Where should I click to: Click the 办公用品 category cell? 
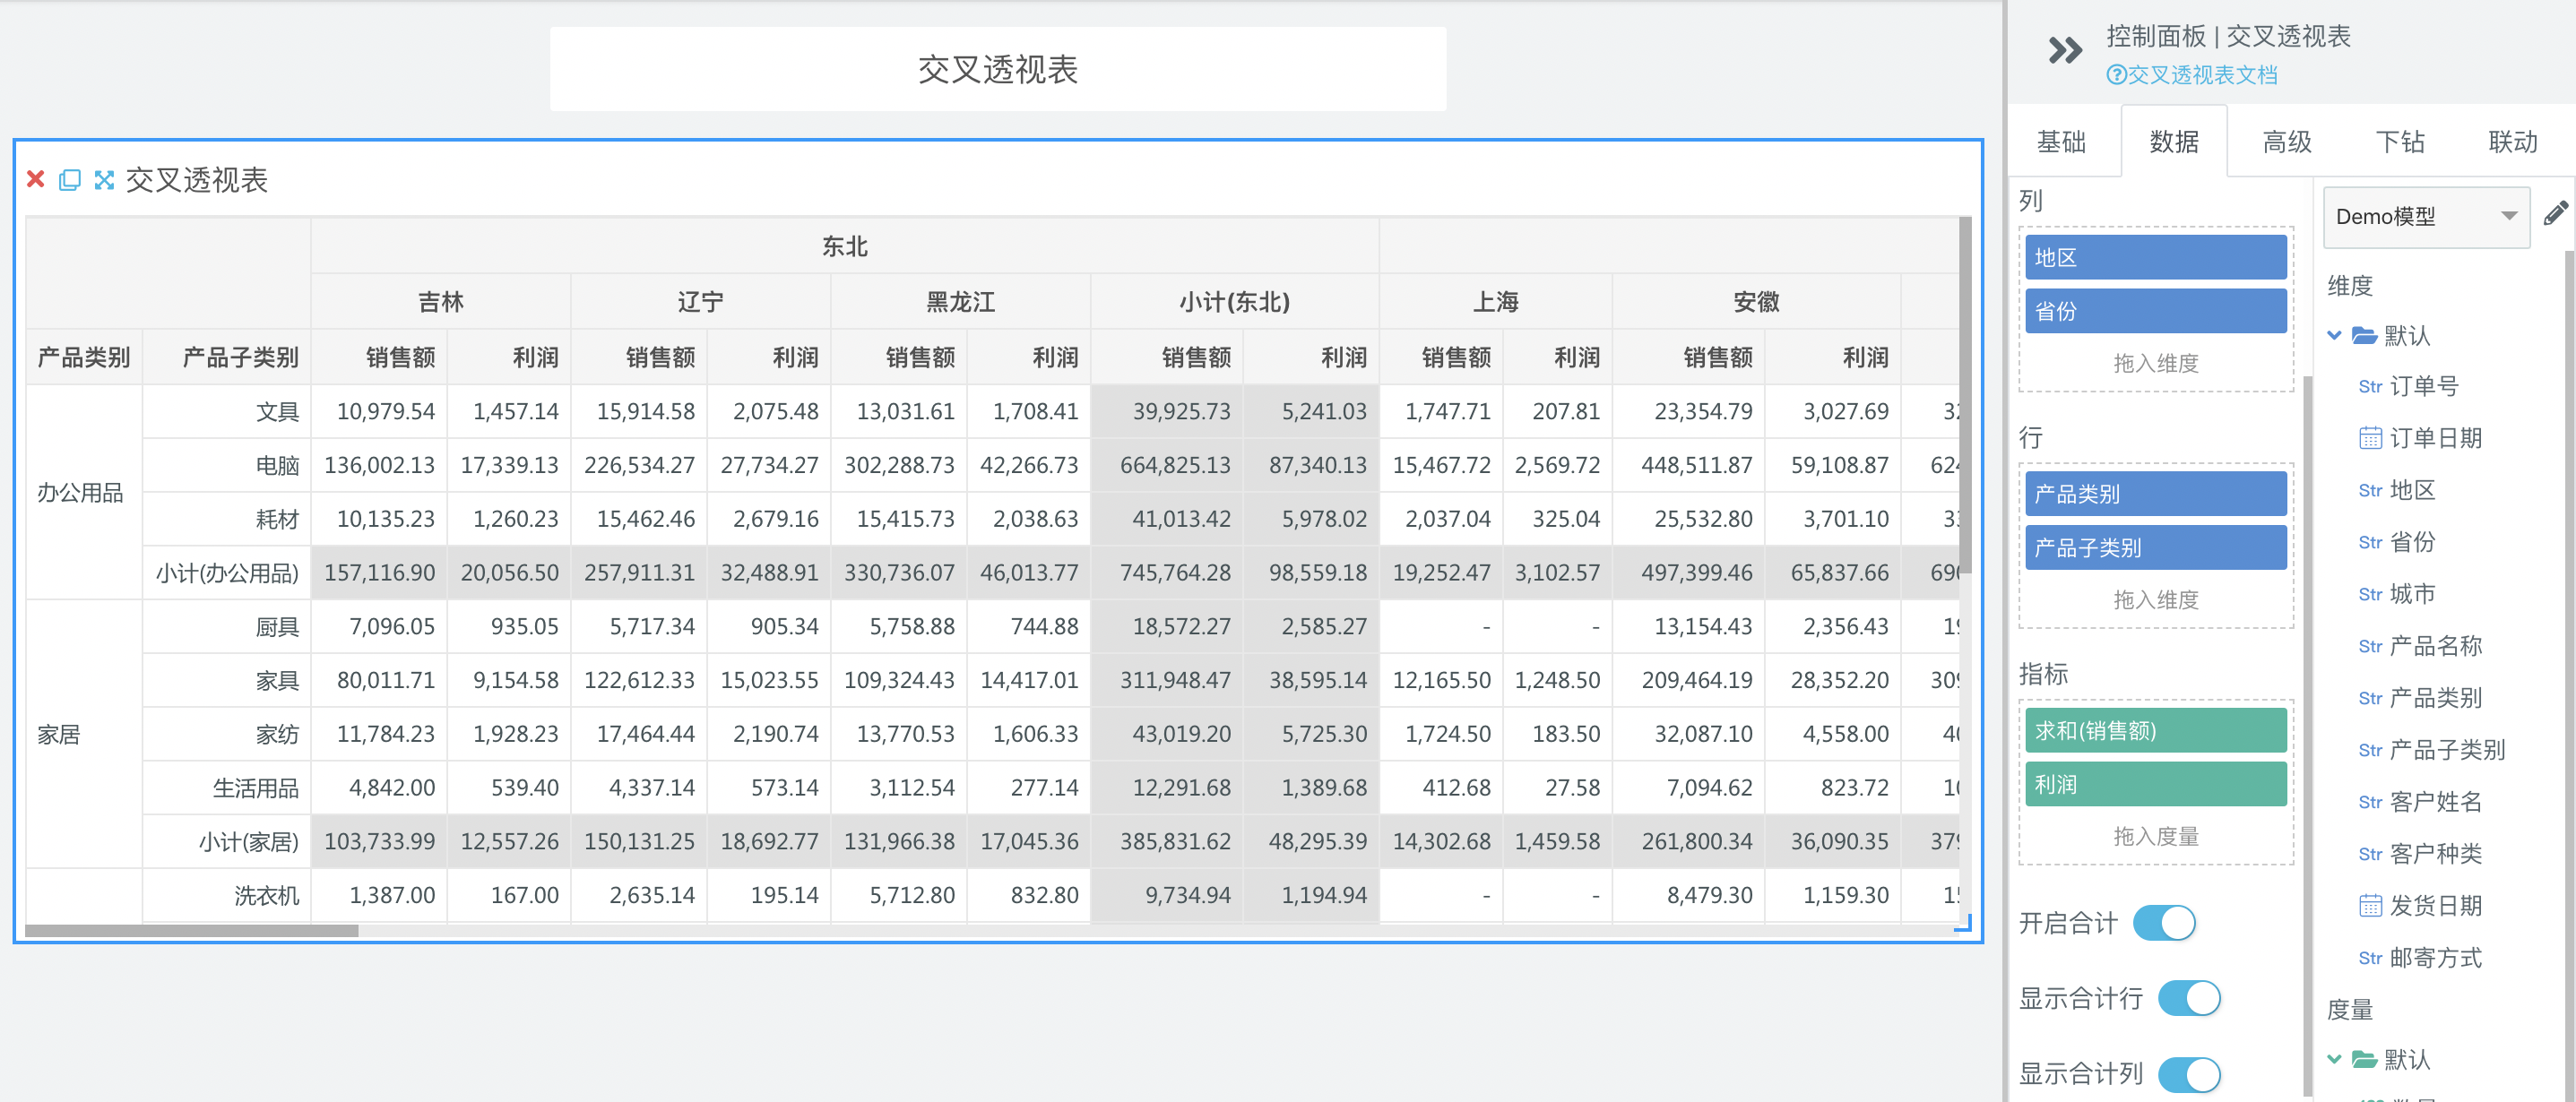click(x=84, y=492)
